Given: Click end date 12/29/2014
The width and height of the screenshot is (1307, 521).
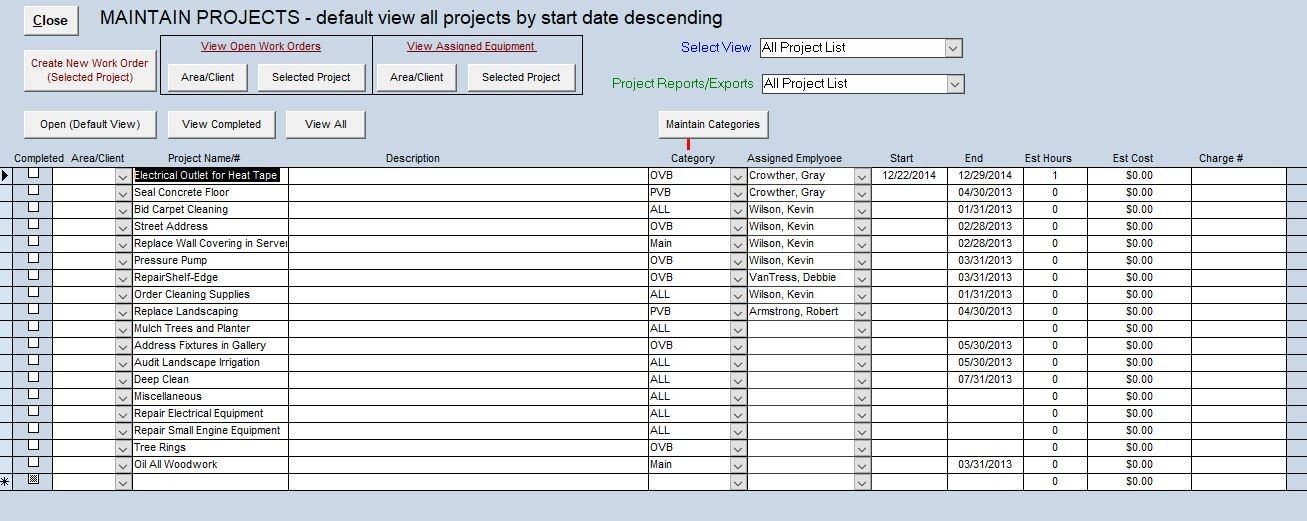Looking at the screenshot, I should pyautogui.click(x=985, y=175).
